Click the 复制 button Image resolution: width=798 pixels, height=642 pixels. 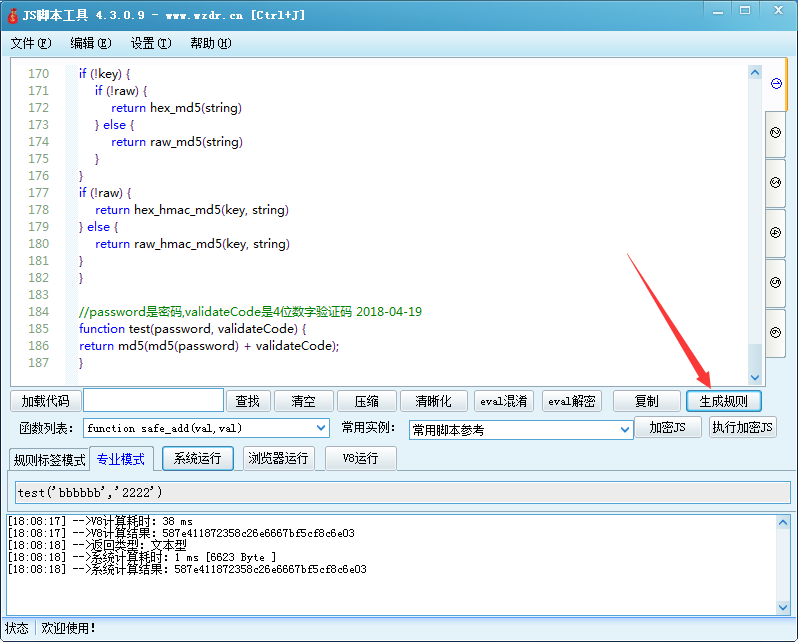pyautogui.click(x=646, y=401)
